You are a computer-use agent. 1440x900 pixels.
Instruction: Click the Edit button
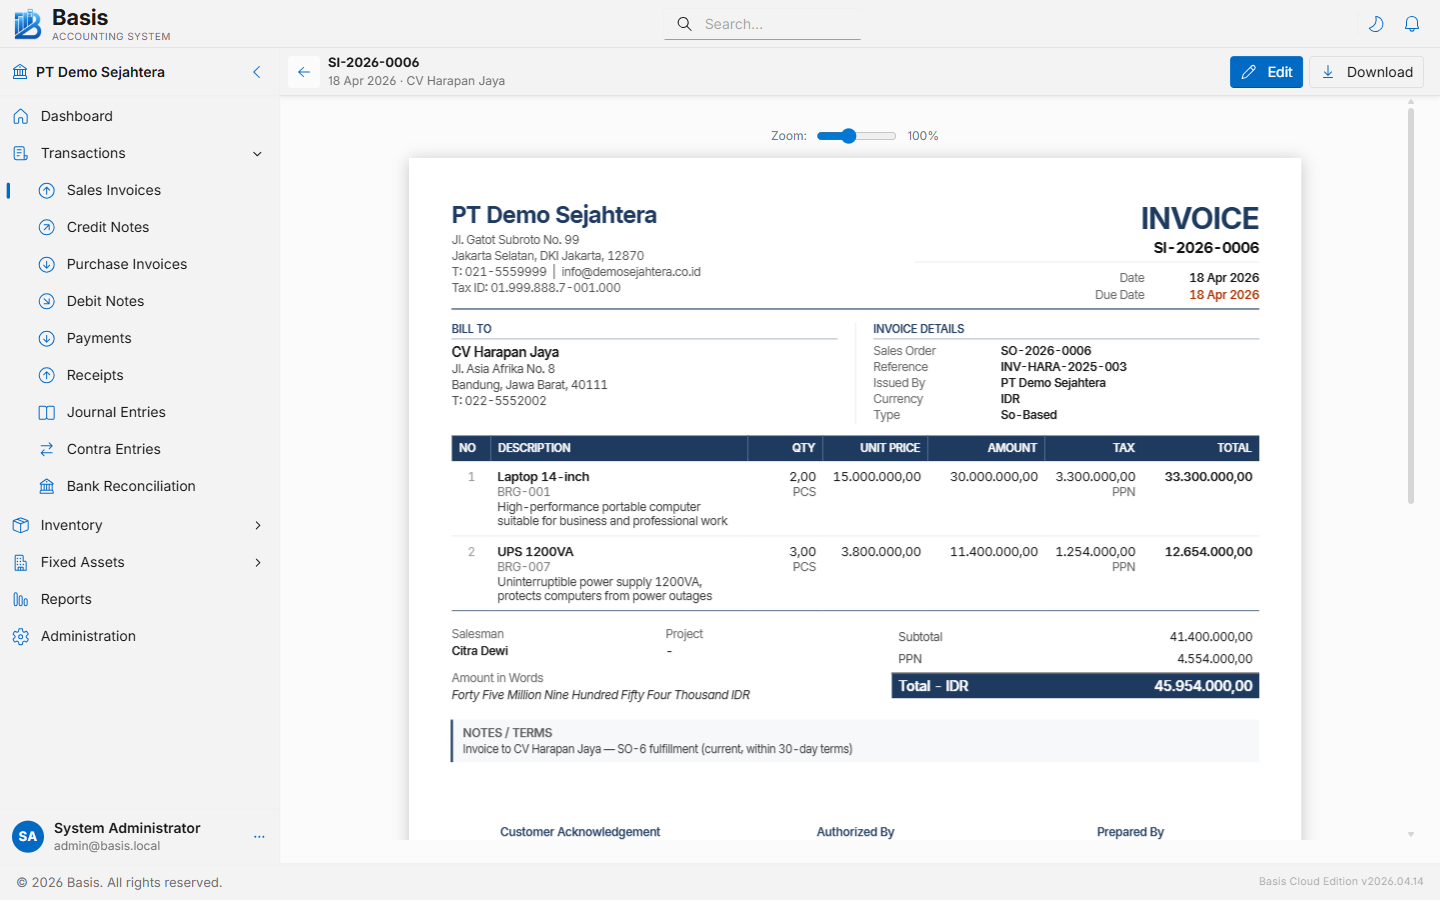[x=1266, y=72]
